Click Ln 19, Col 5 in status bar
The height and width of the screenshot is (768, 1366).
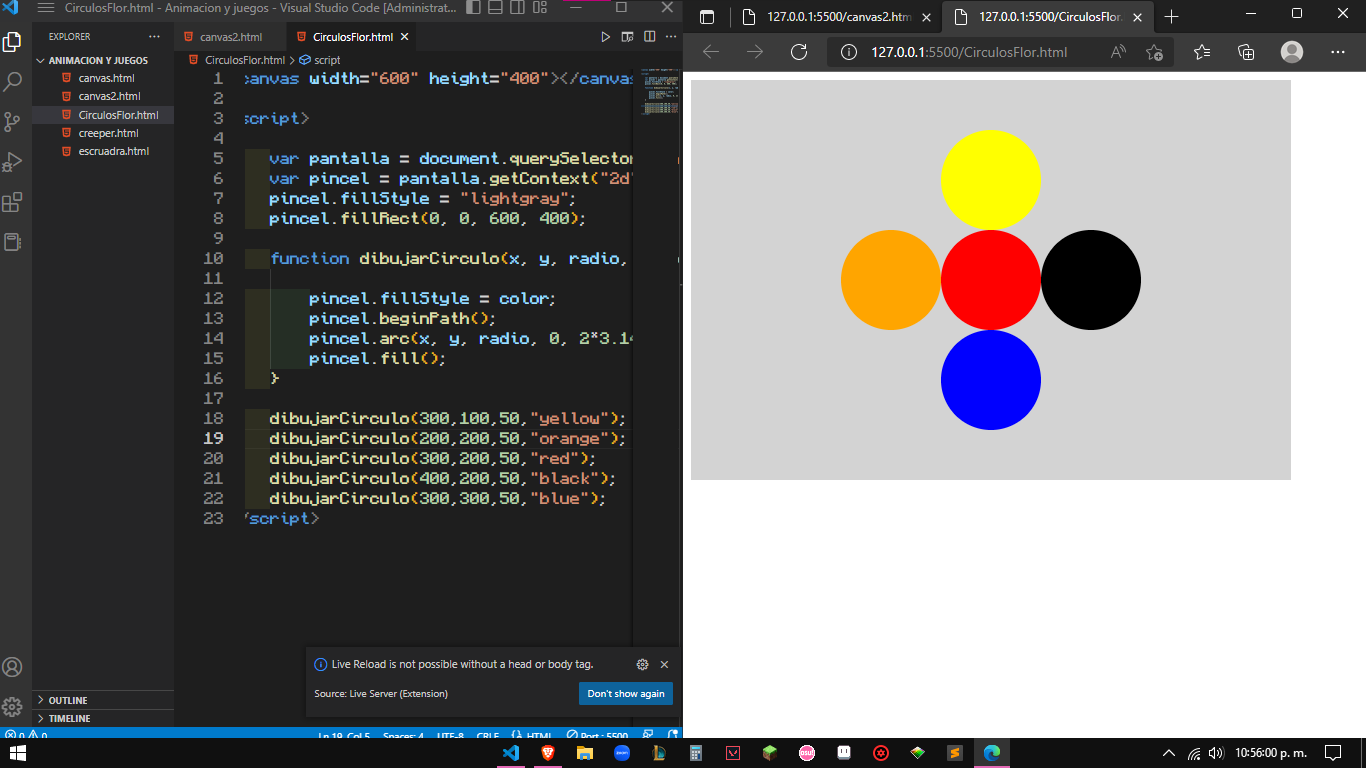pyautogui.click(x=344, y=735)
